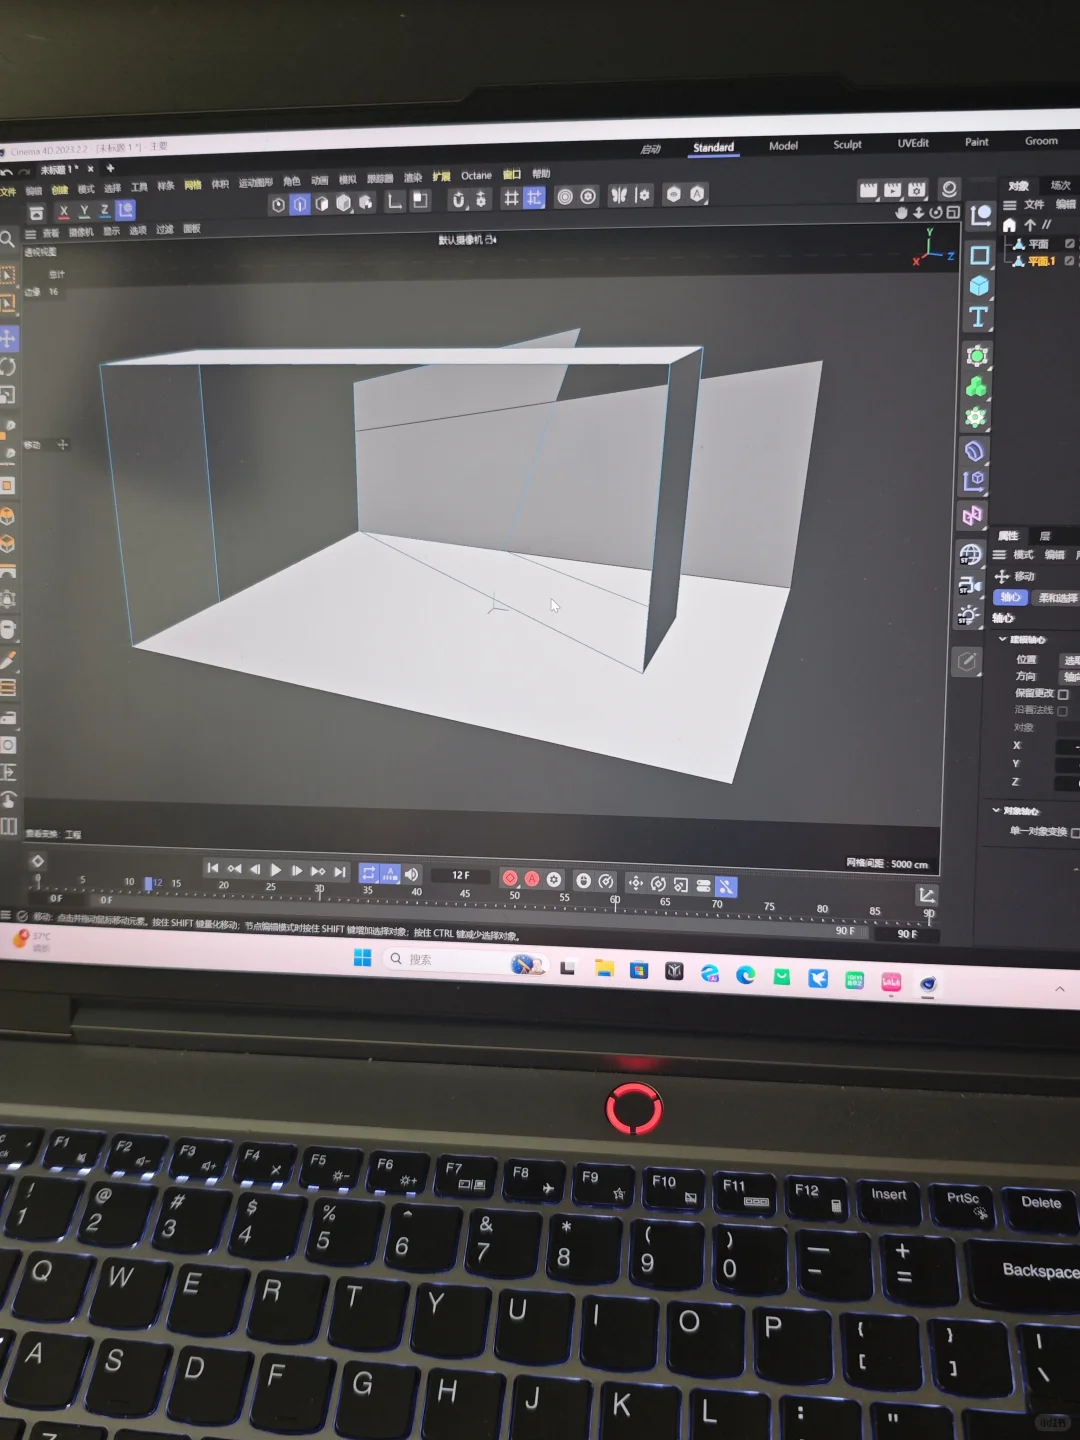Viewport: 1080px width, 1440px height.
Task: Open the viewport hamburger menu
Action: tap(30, 234)
